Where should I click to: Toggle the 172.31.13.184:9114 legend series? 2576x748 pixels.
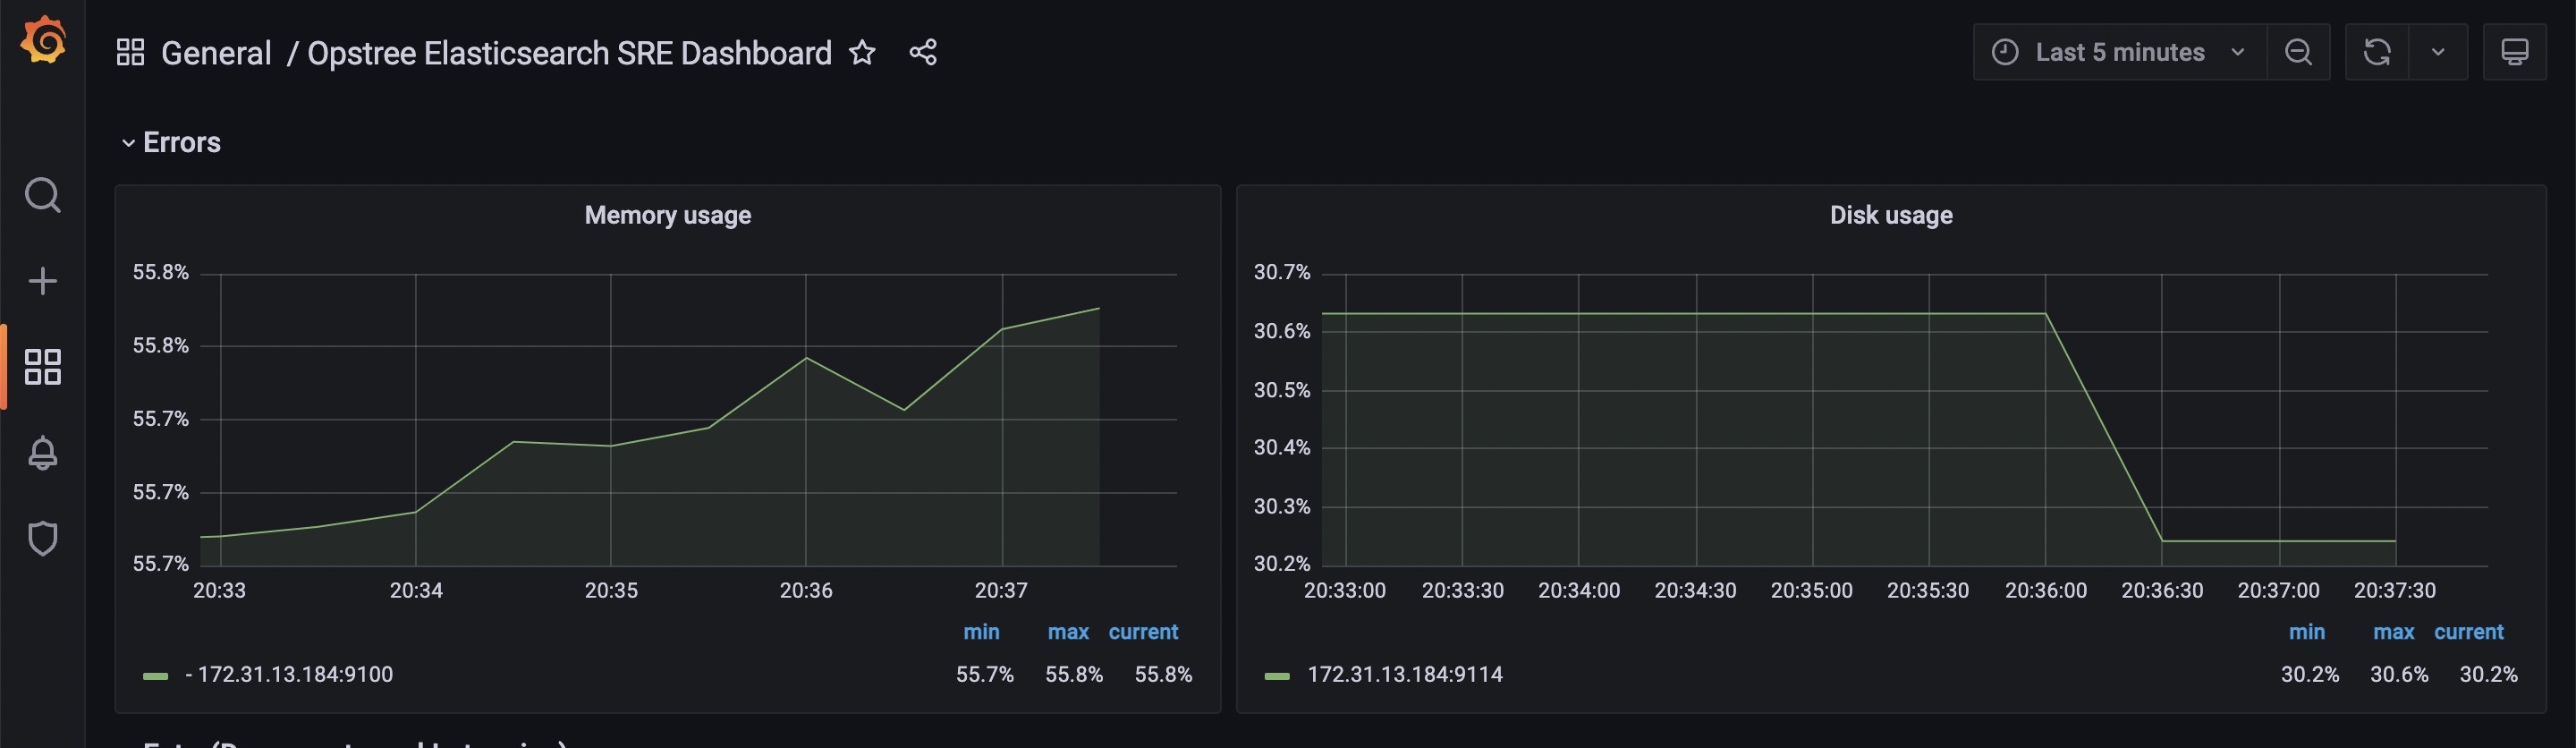point(1404,675)
